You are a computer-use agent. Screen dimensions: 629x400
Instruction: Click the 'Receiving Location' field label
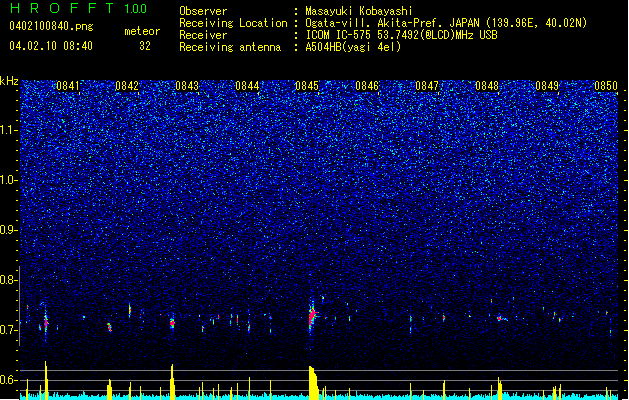coord(233,23)
